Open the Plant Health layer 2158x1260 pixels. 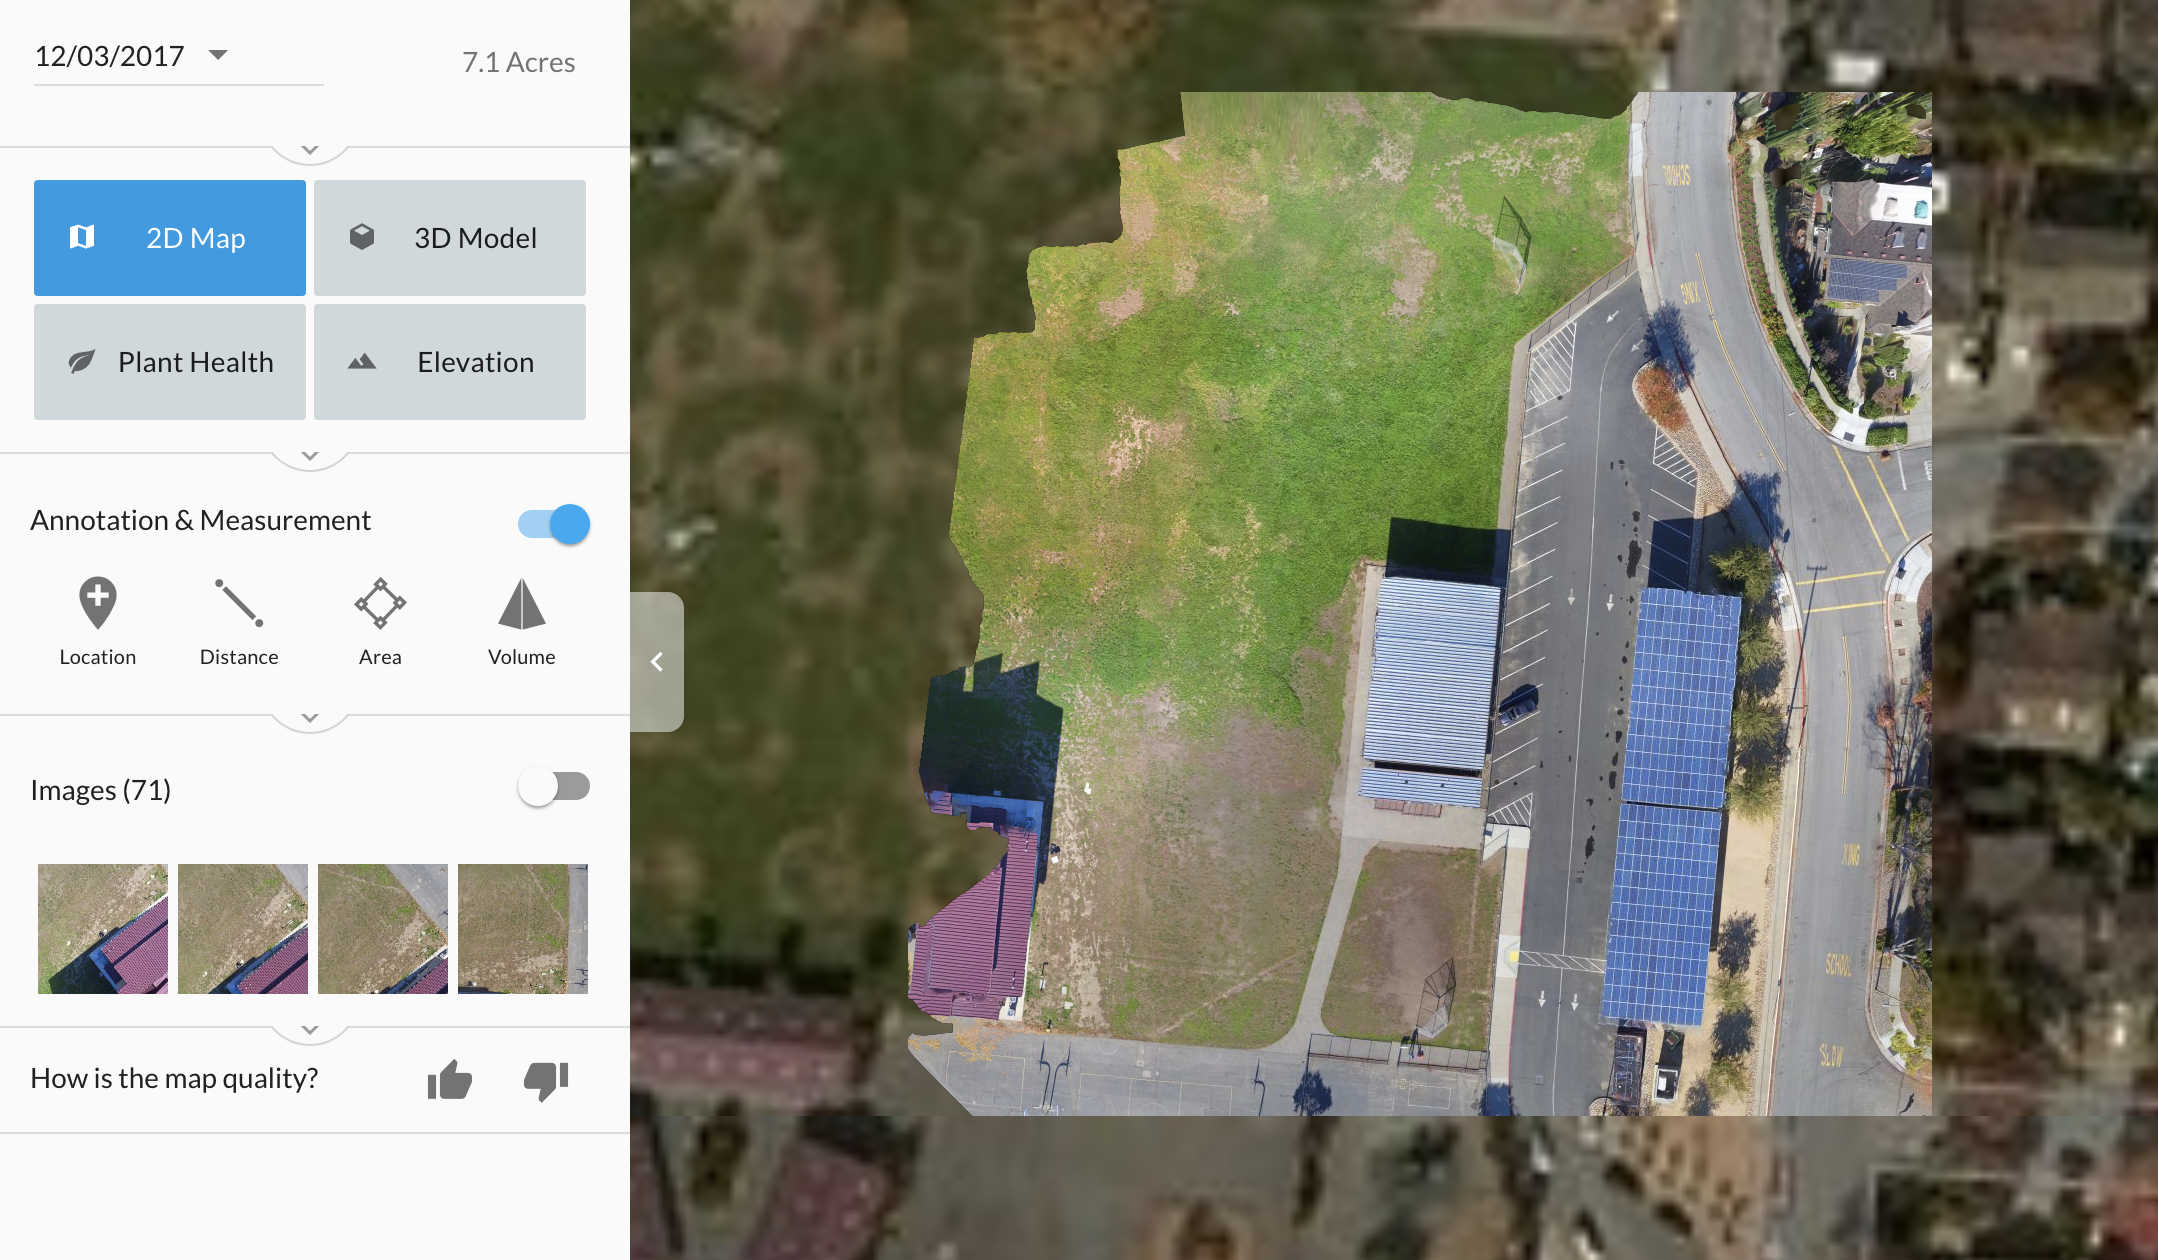point(170,362)
